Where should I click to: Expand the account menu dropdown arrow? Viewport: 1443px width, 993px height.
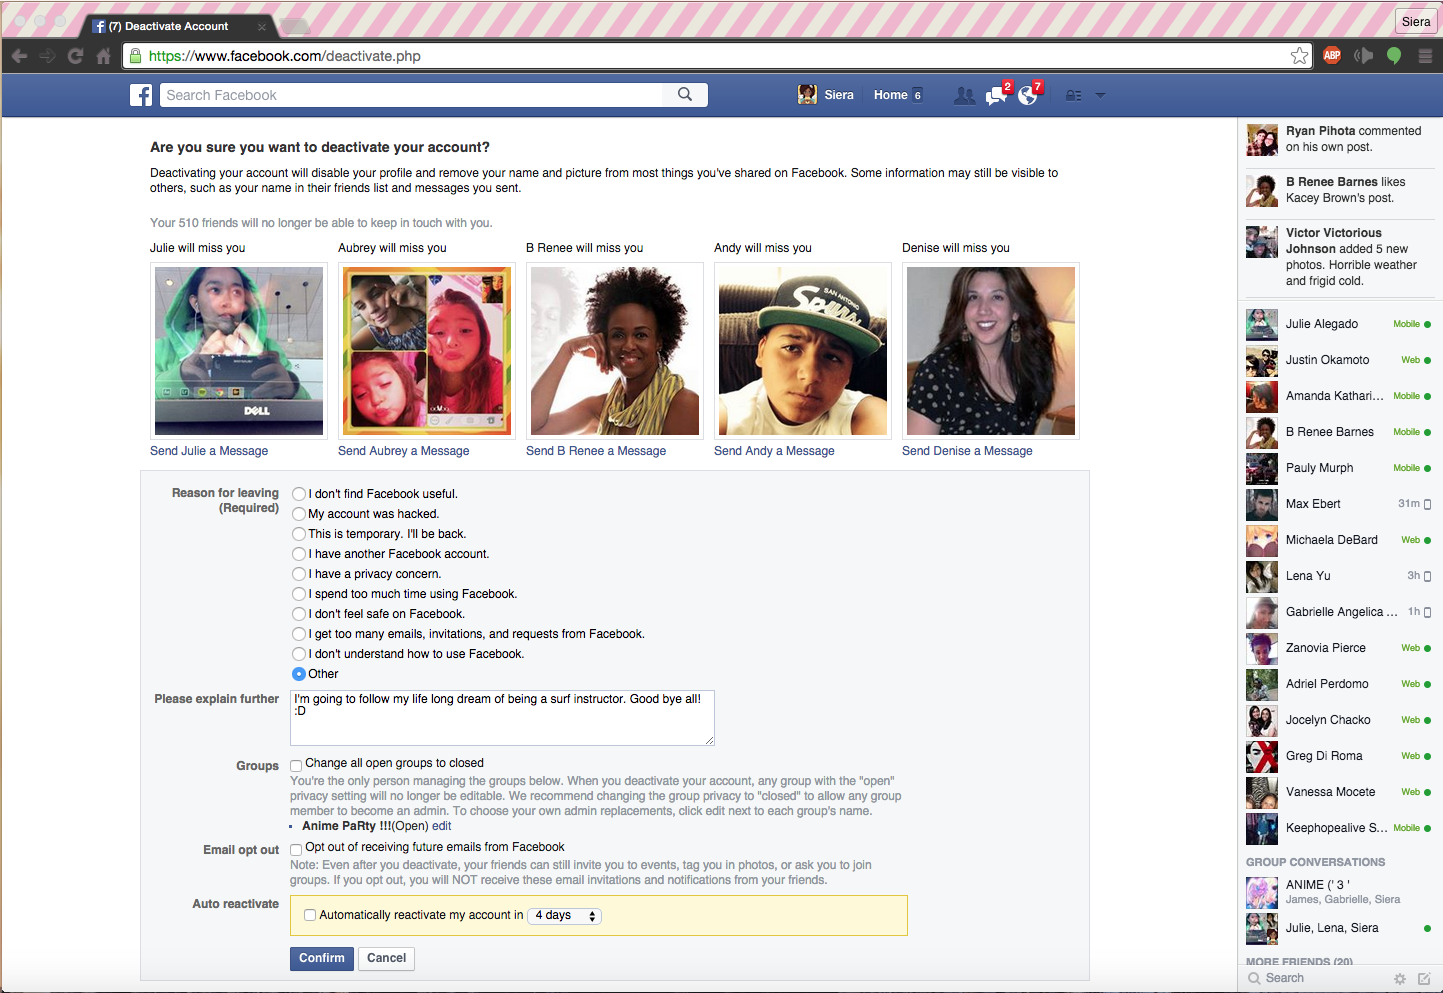1100,96
